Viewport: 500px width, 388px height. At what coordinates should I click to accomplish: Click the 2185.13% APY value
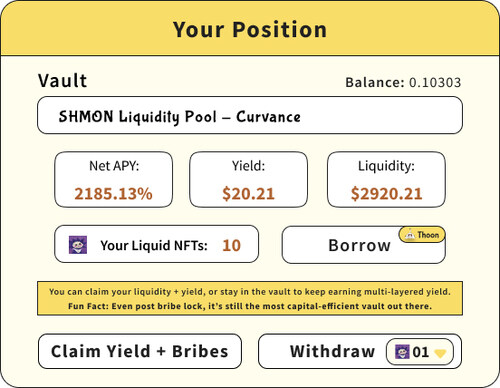pos(113,194)
